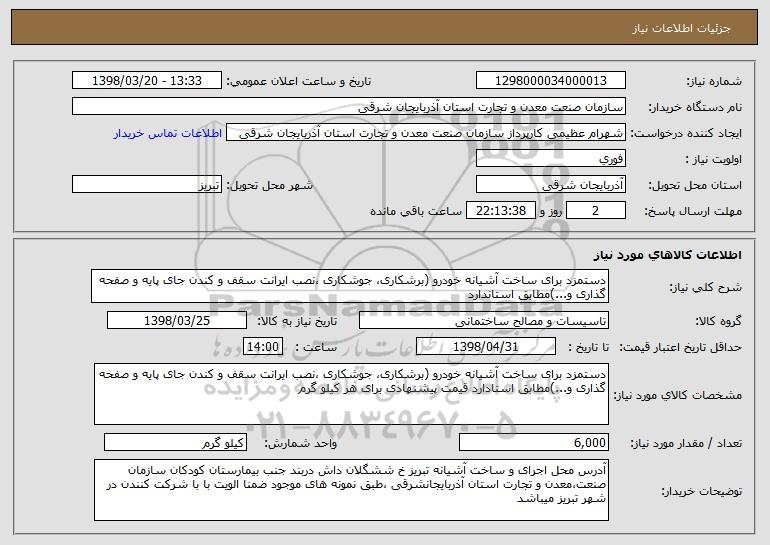Click the اطلاعات کالاهای مورد نیاز section heading
The width and height of the screenshot is (770, 545).
point(667,255)
